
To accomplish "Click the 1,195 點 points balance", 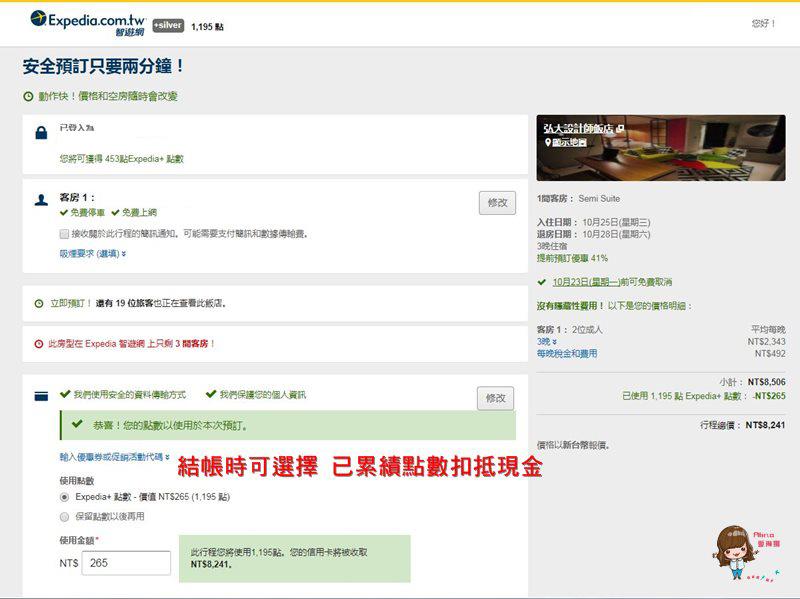I will tap(207, 27).
